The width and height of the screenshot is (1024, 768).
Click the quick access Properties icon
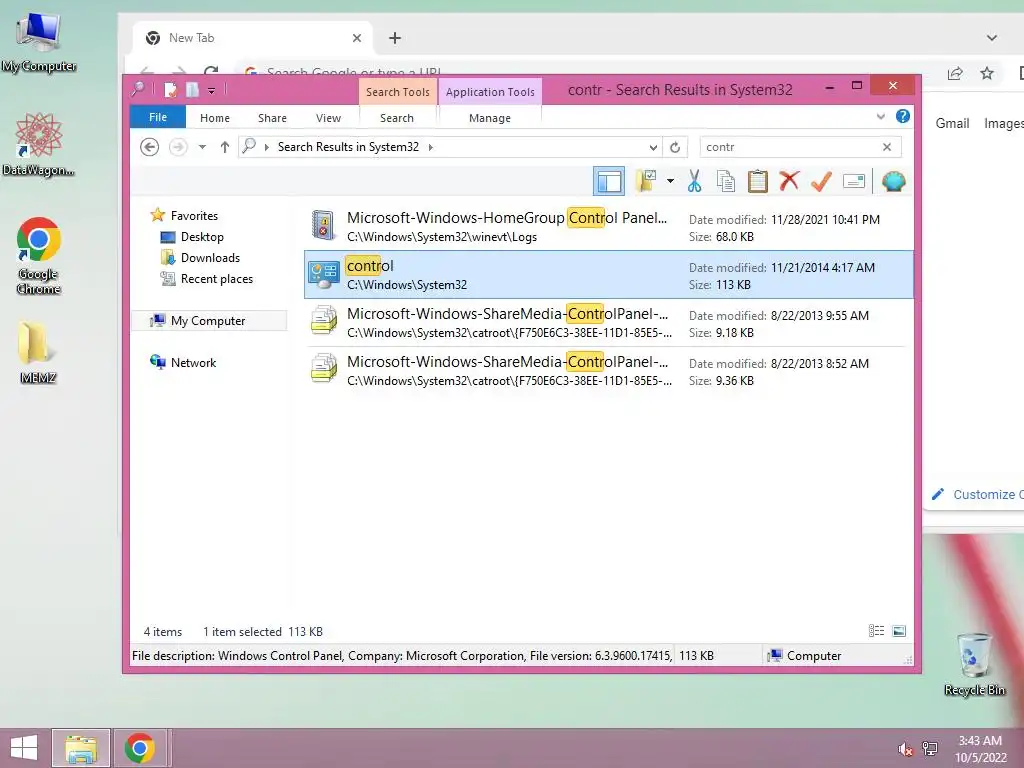[x=170, y=89]
